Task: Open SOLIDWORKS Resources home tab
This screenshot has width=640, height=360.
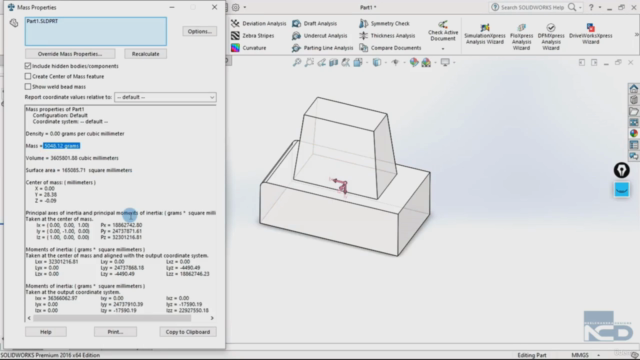Action: [x=633, y=88]
